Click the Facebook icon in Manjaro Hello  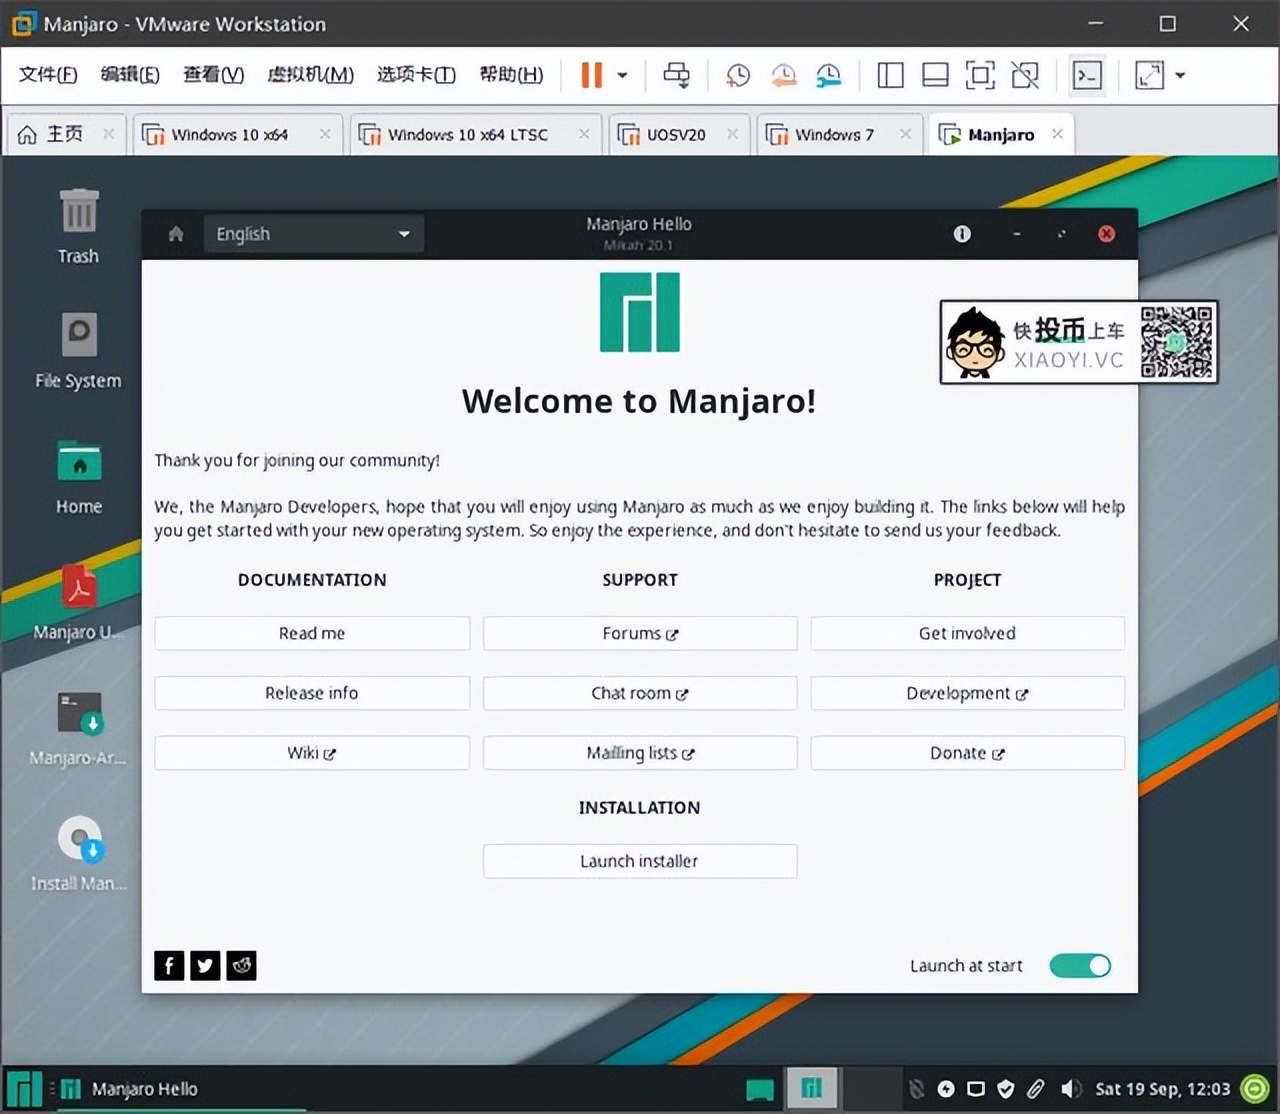[169, 965]
